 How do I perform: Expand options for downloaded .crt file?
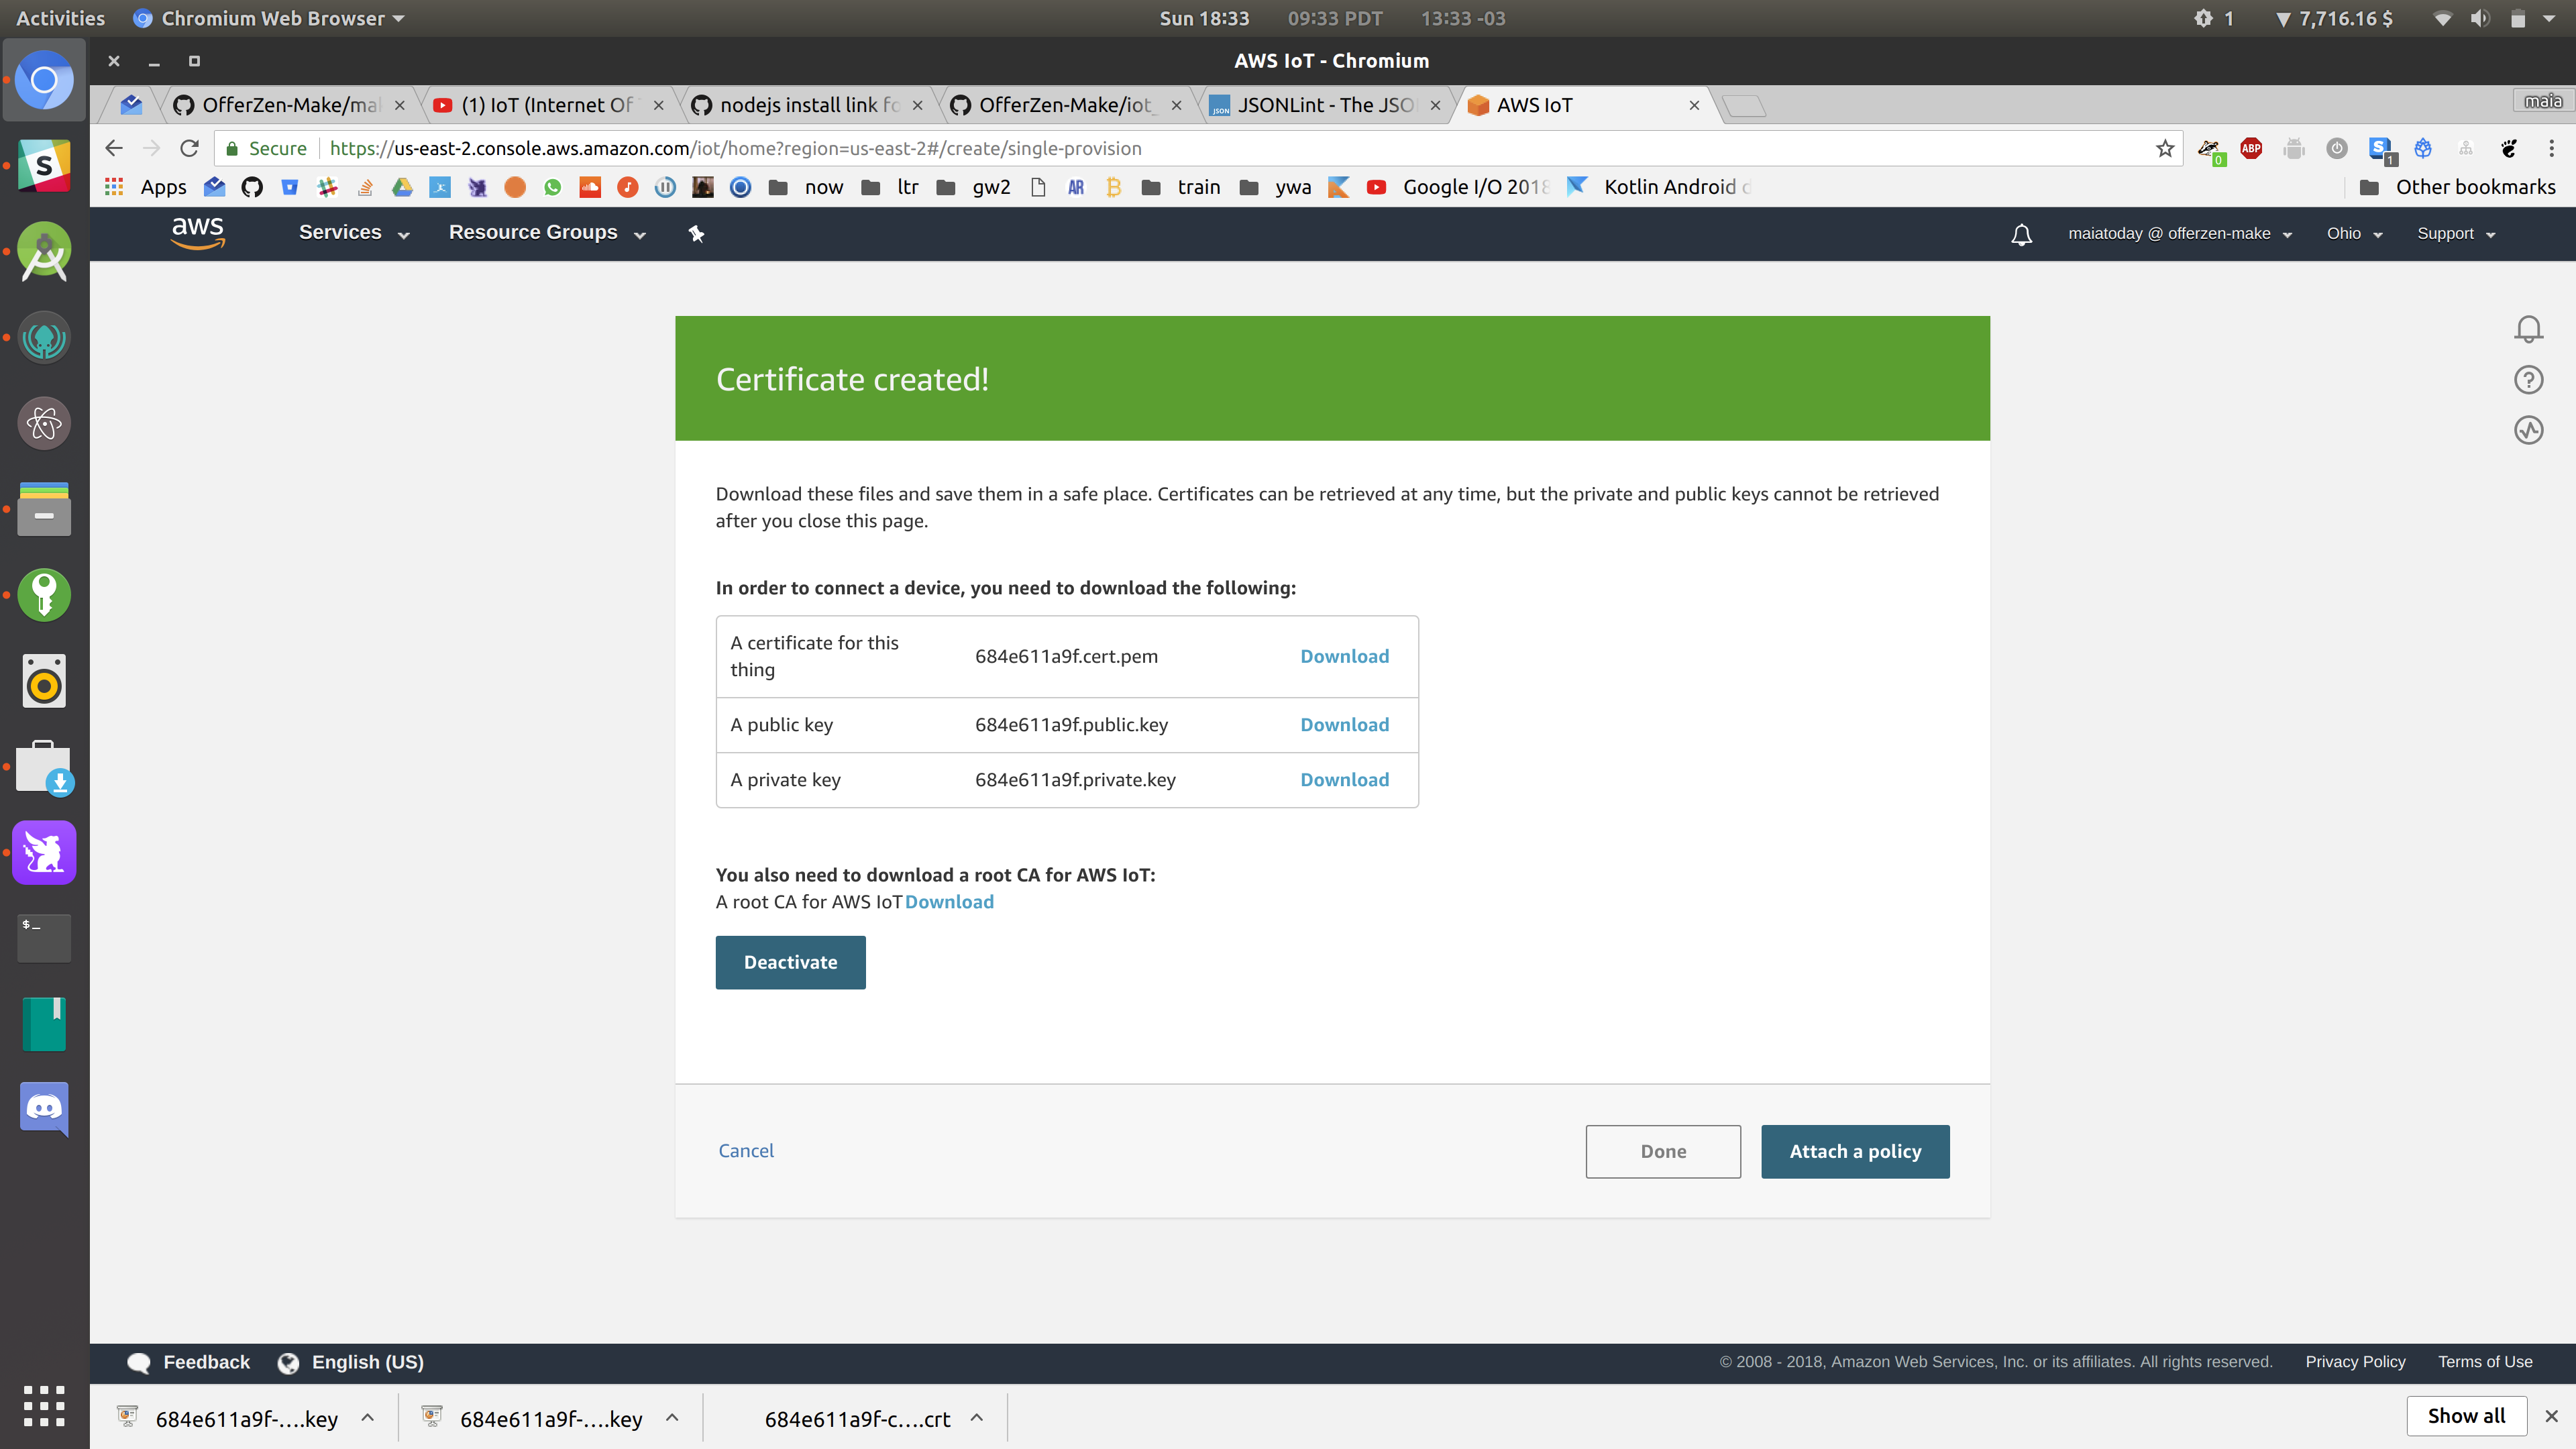tap(977, 1418)
